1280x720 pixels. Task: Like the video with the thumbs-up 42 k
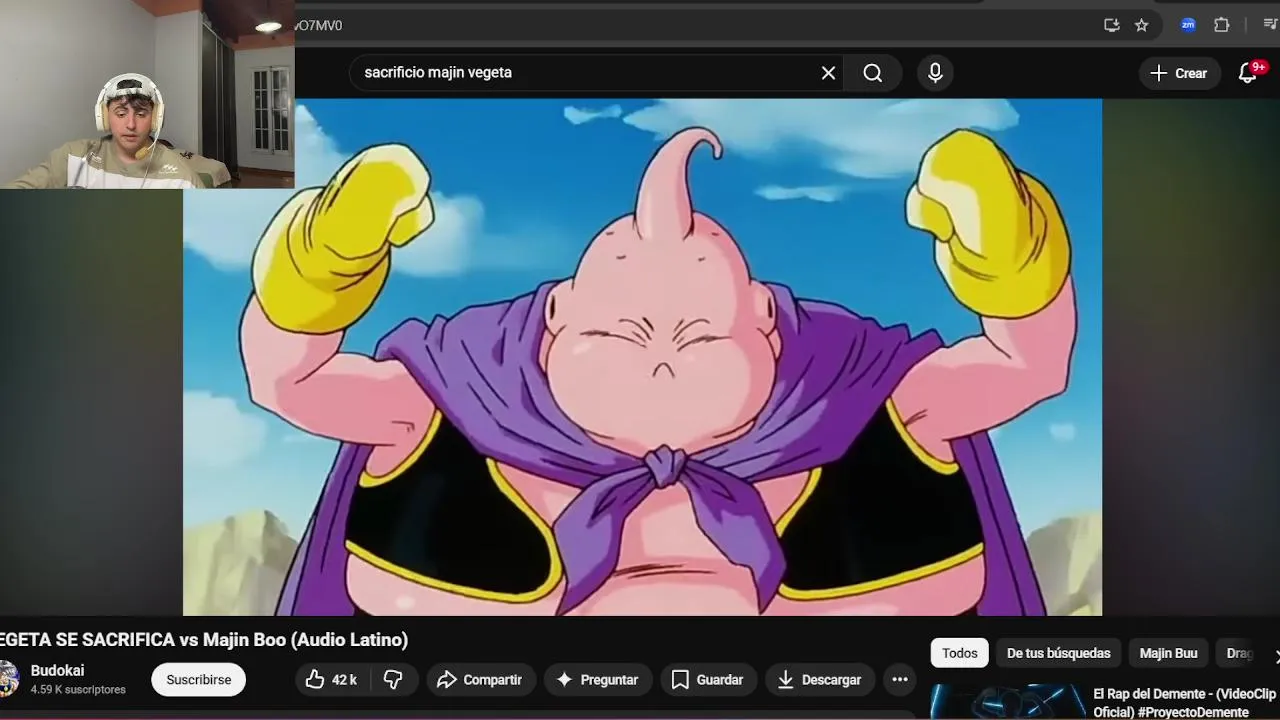[331, 680]
